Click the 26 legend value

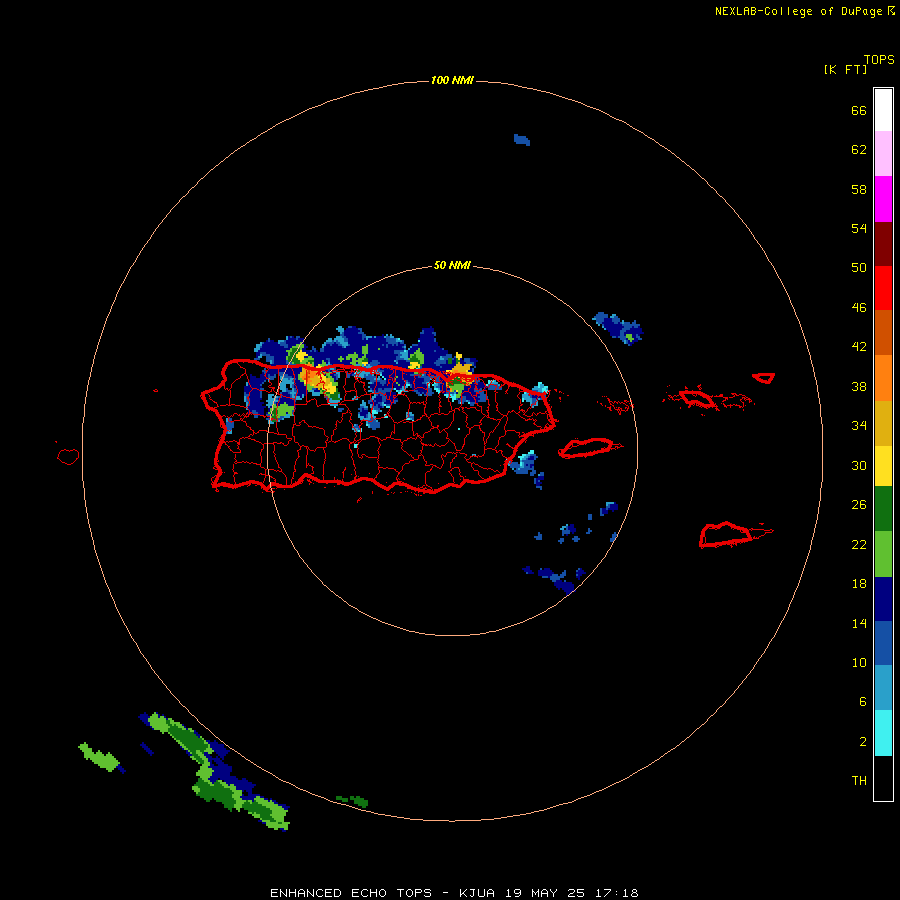click(x=859, y=505)
